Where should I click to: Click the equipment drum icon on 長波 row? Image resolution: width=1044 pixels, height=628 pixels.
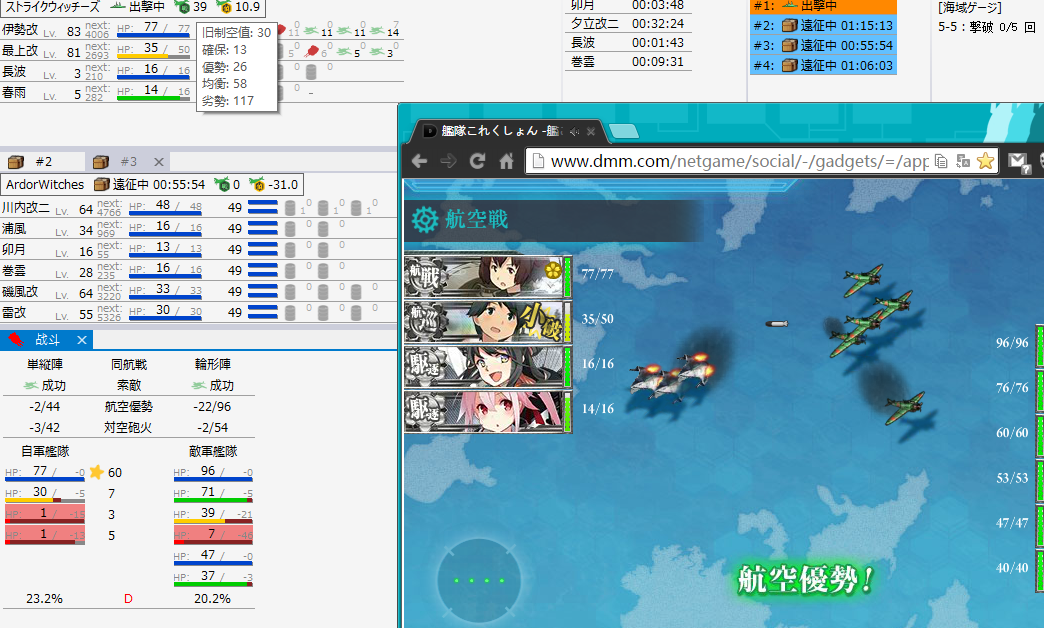point(311,72)
